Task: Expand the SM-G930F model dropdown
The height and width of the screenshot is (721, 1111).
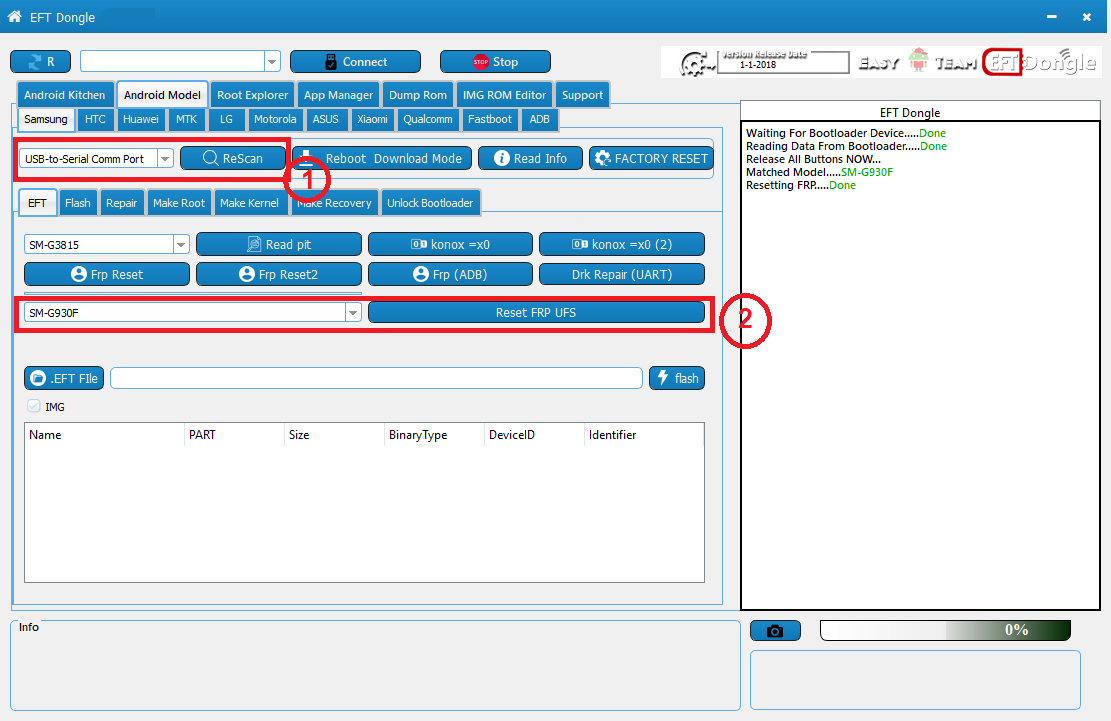Action: [353, 312]
